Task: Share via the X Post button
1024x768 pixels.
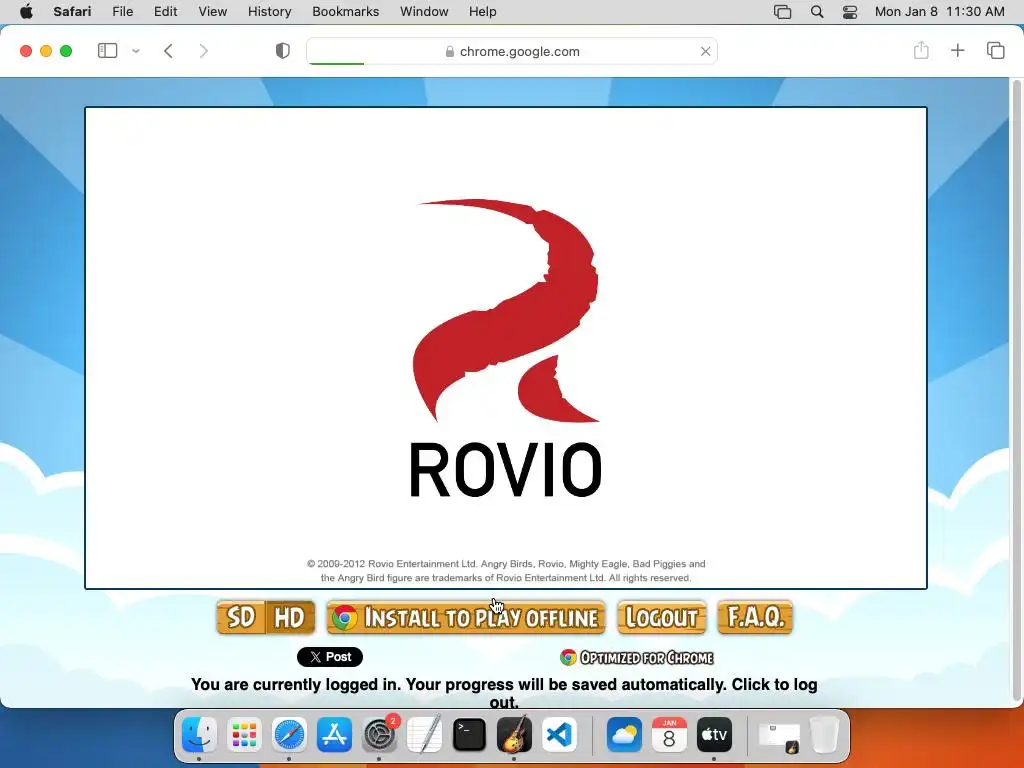Action: pyautogui.click(x=330, y=657)
